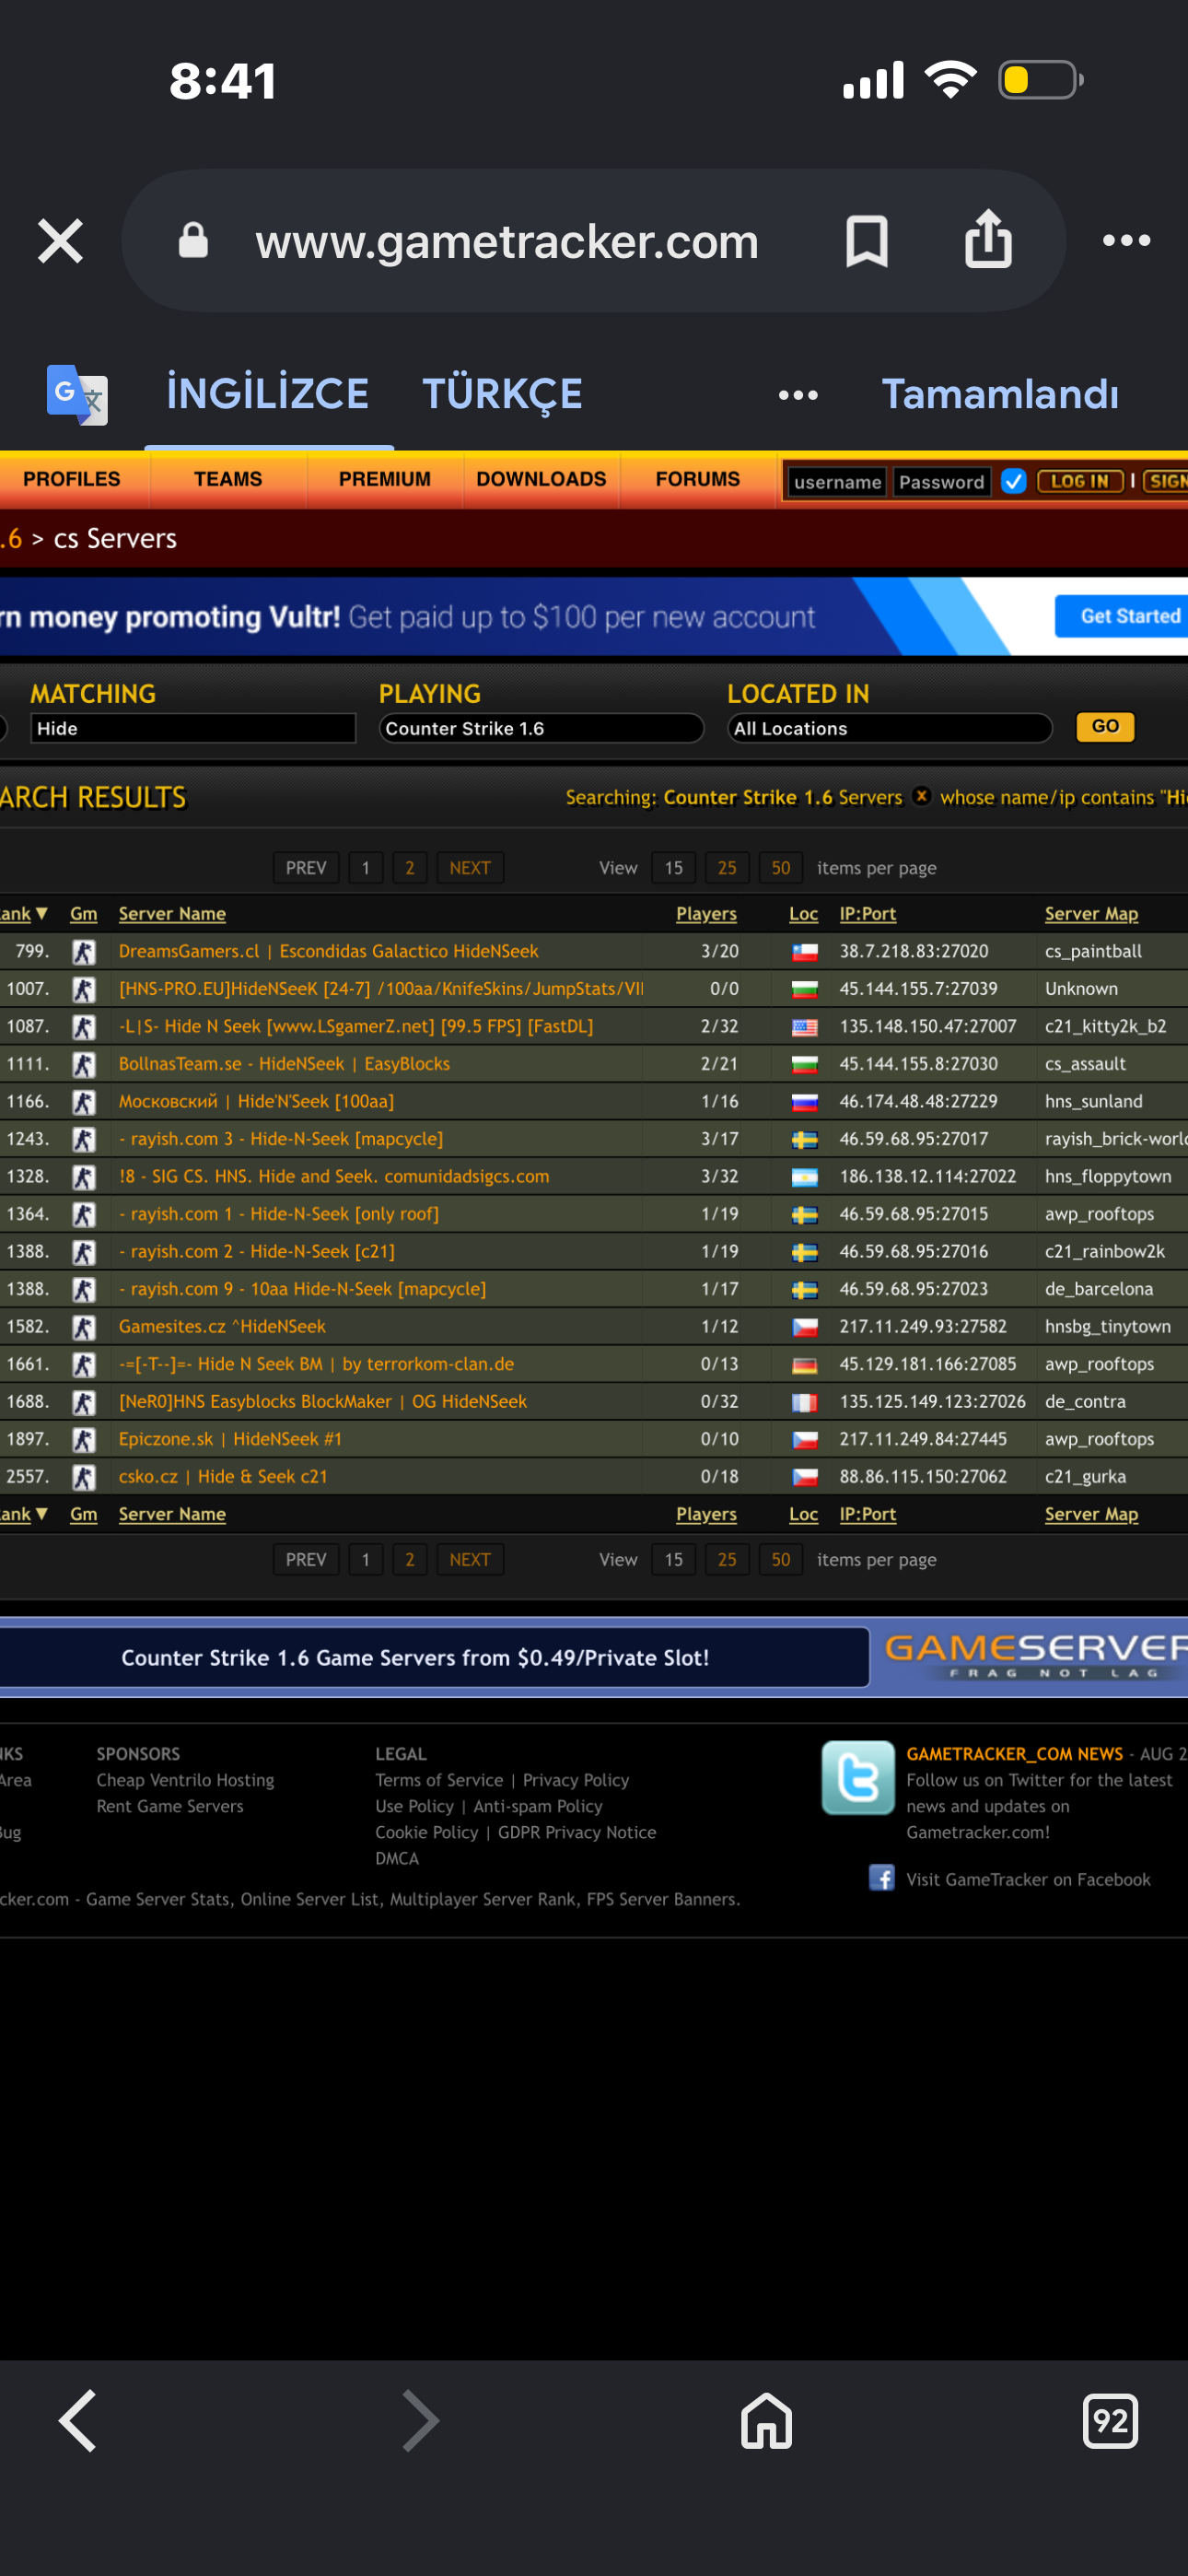The image size is (1188, 2576).
Task: Open the Gamesites.cz ^HideNSeek server link
Action: point(222,1326)
